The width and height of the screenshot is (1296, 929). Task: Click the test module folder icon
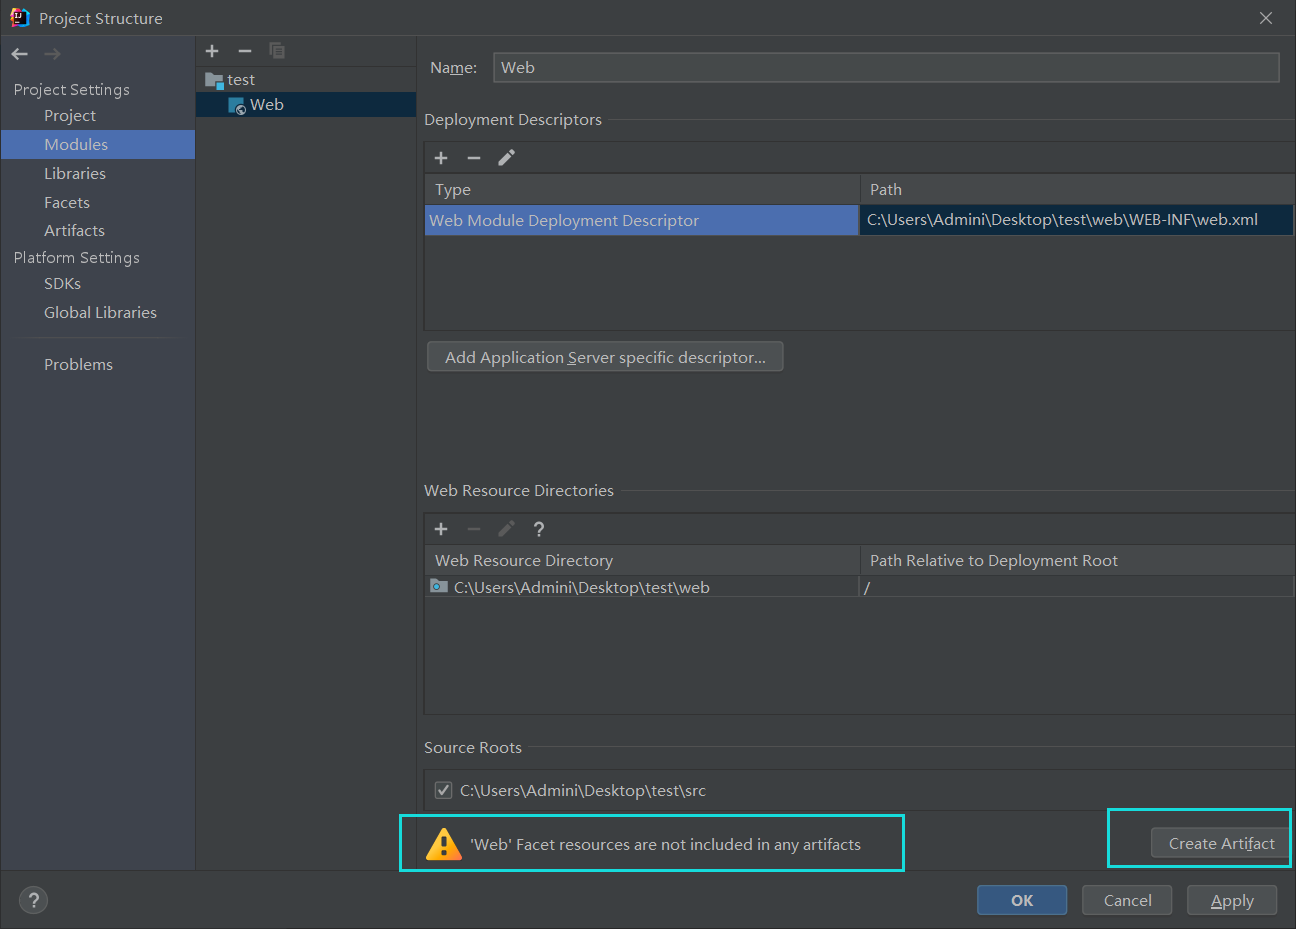(x=214, y=80)
